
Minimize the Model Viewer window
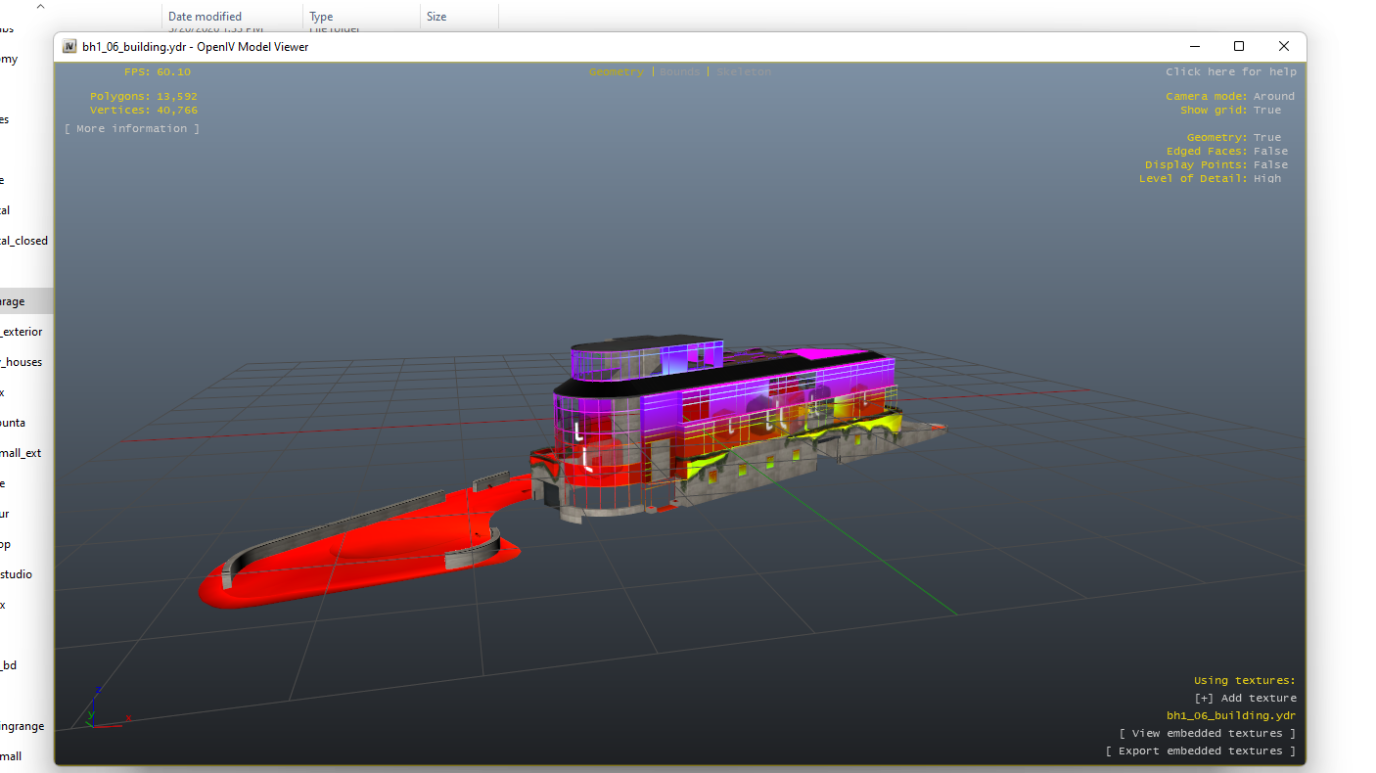click(x=1194, y=47)
